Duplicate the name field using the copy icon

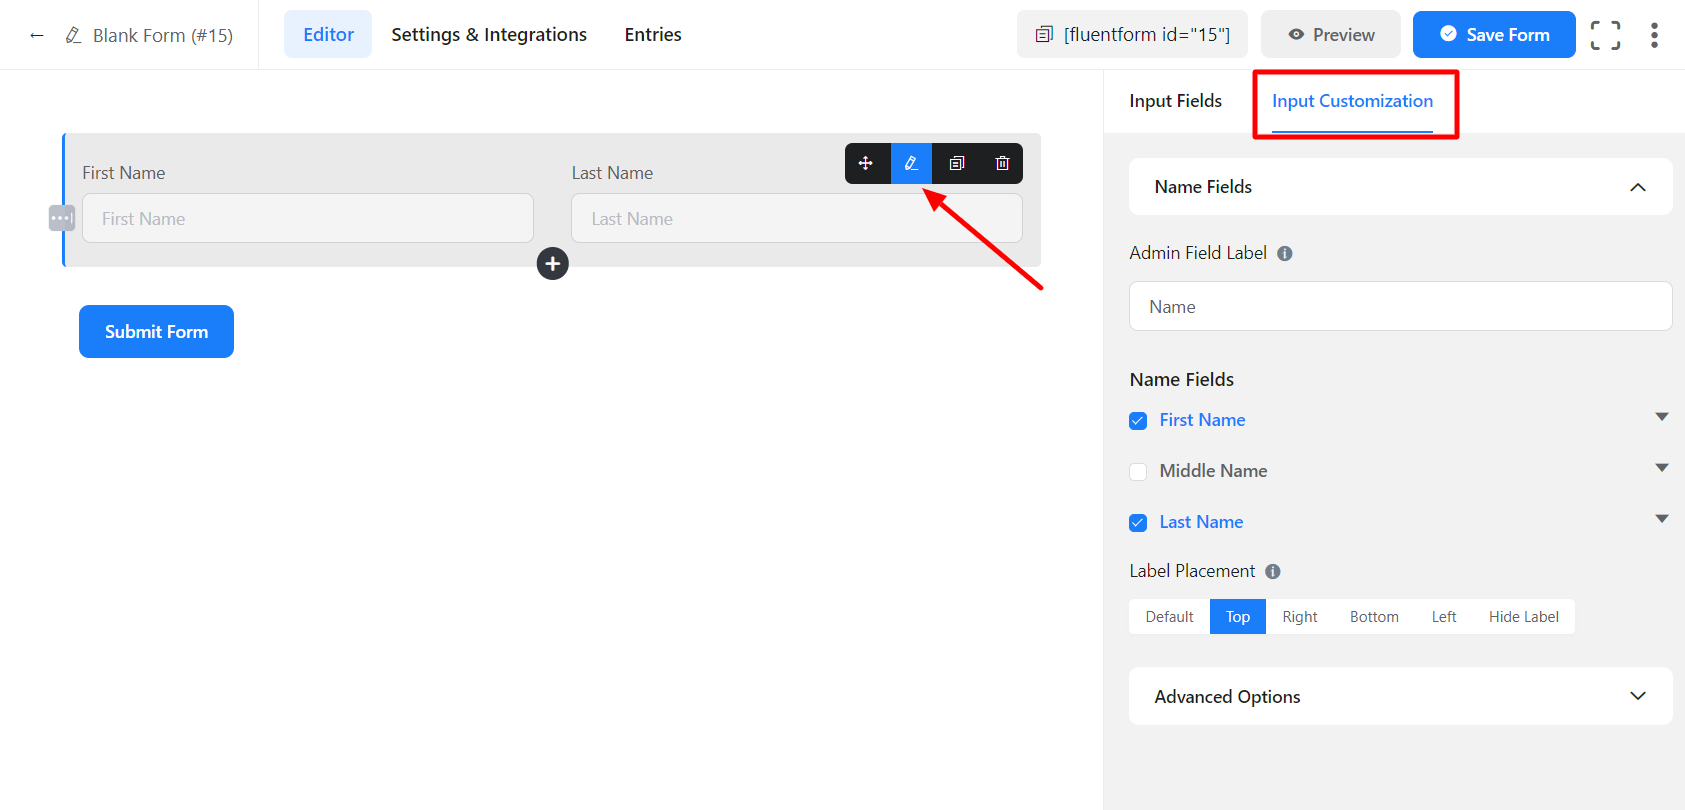[957, 163]
